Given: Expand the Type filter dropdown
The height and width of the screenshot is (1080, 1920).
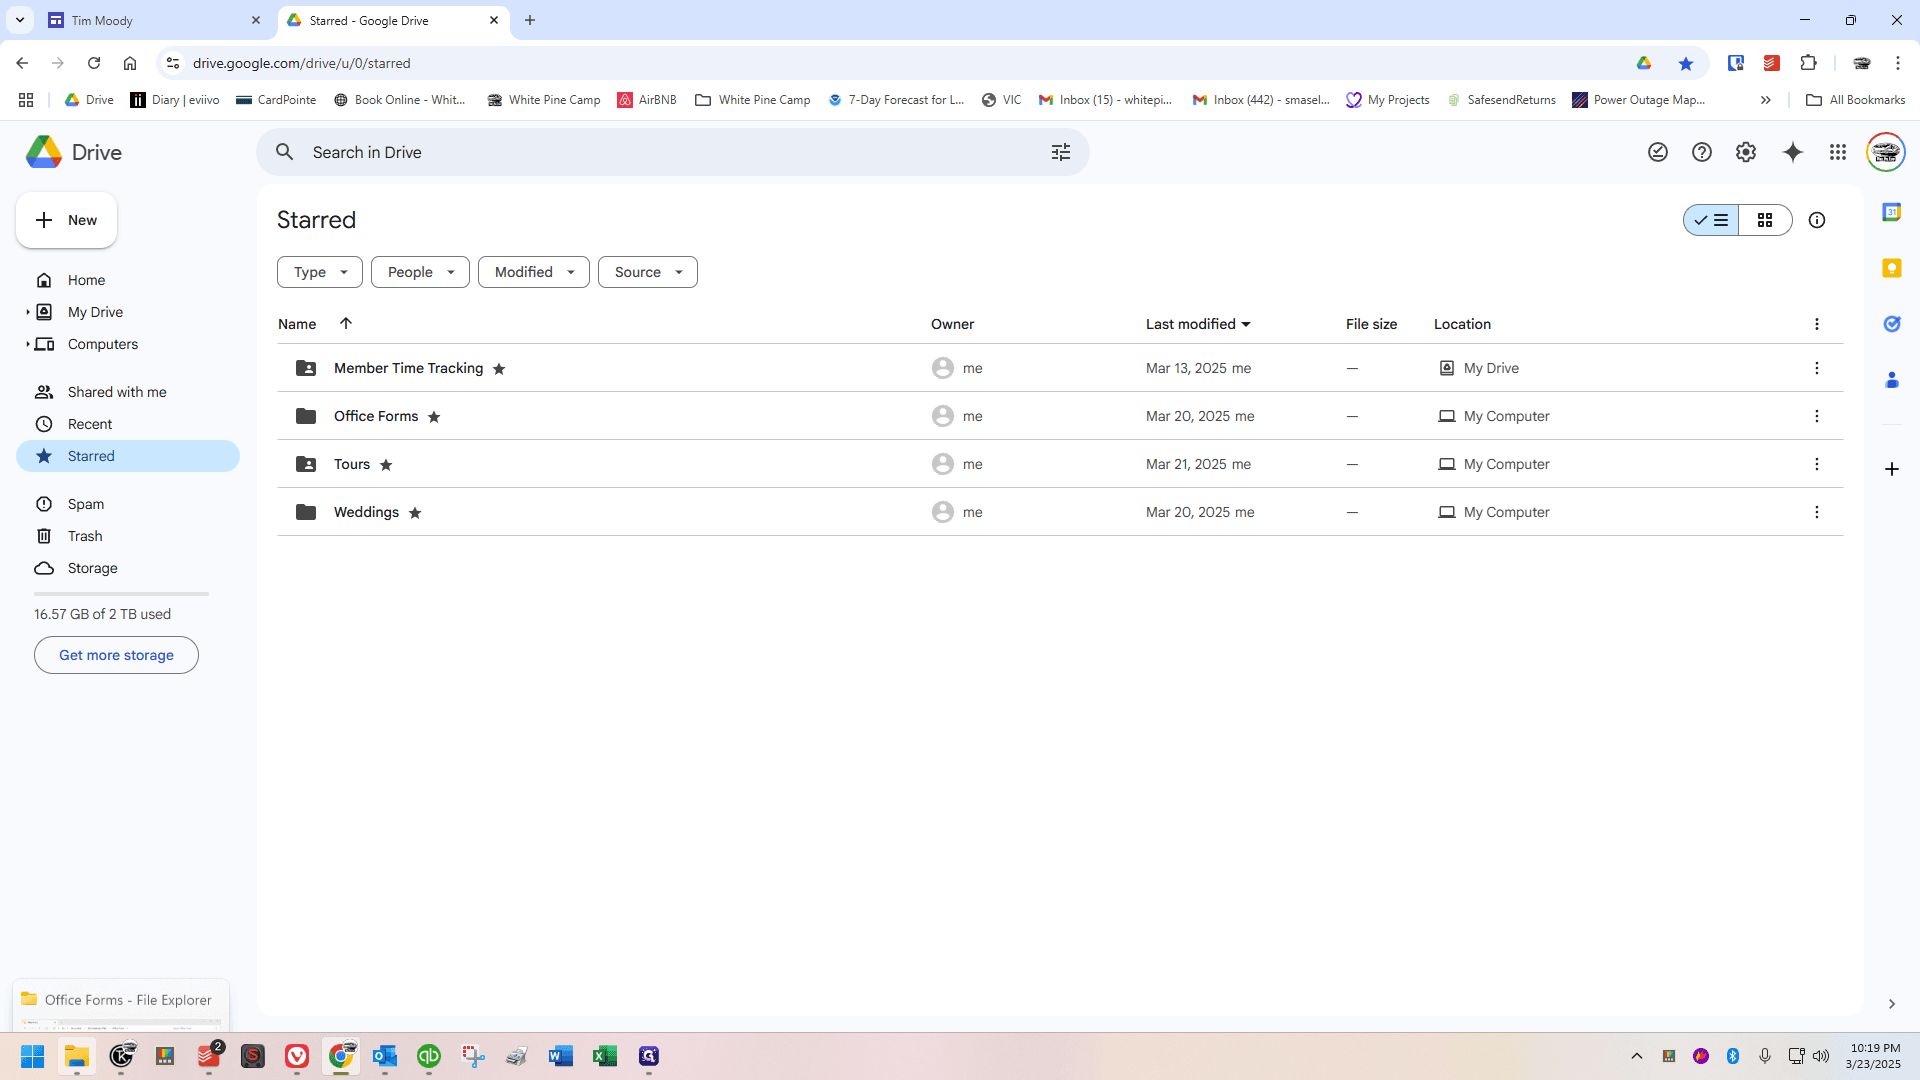Looking at the screenshot, I should click(x=320, y=272).
